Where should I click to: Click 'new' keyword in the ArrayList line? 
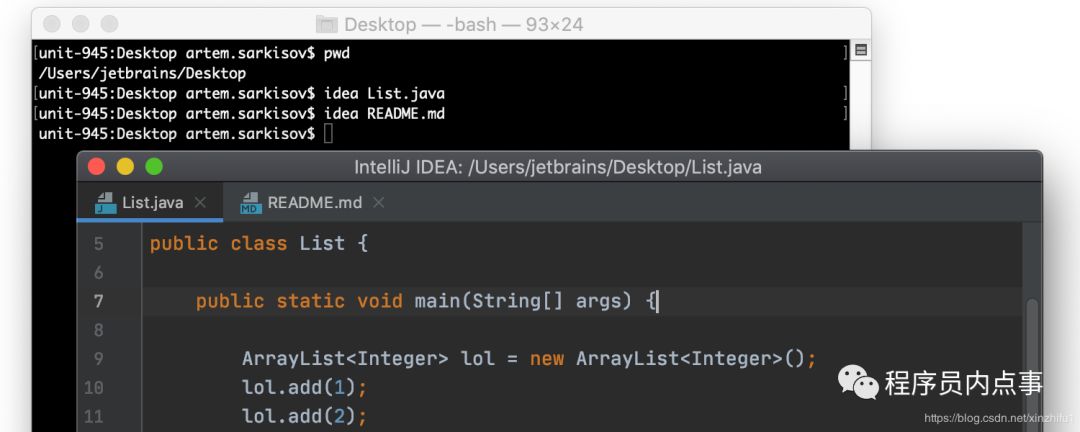pyautogui.click(x=547, y=359)
